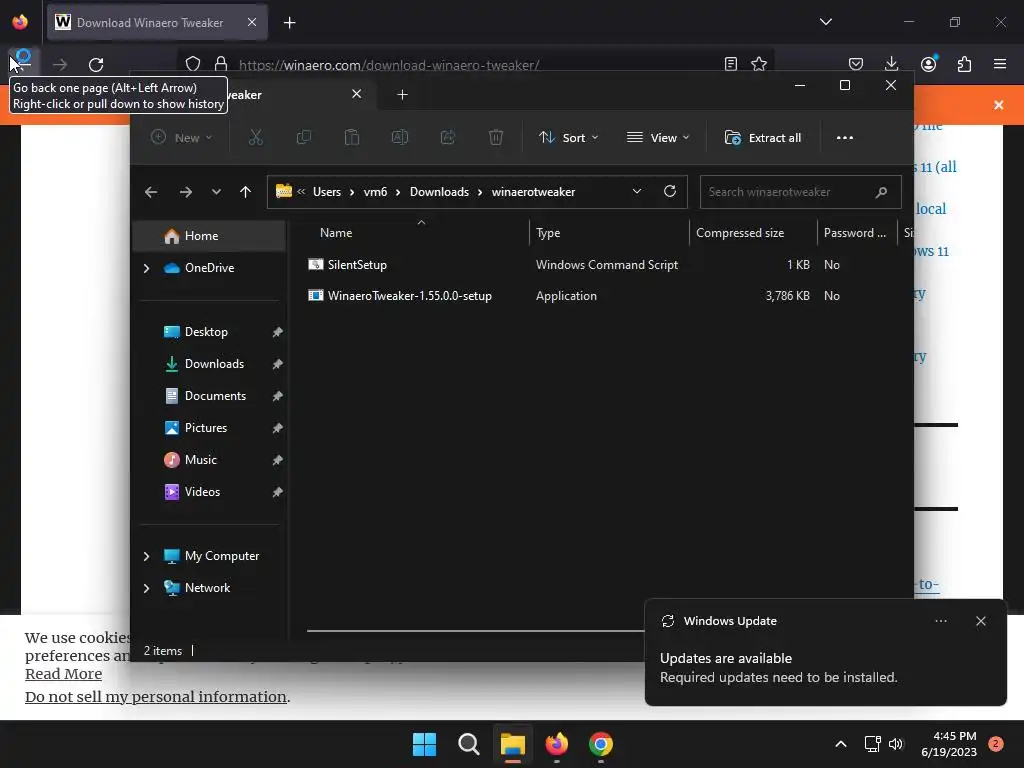
Task: Toggle Firefox reader view icon
Action: coord(731,64)
